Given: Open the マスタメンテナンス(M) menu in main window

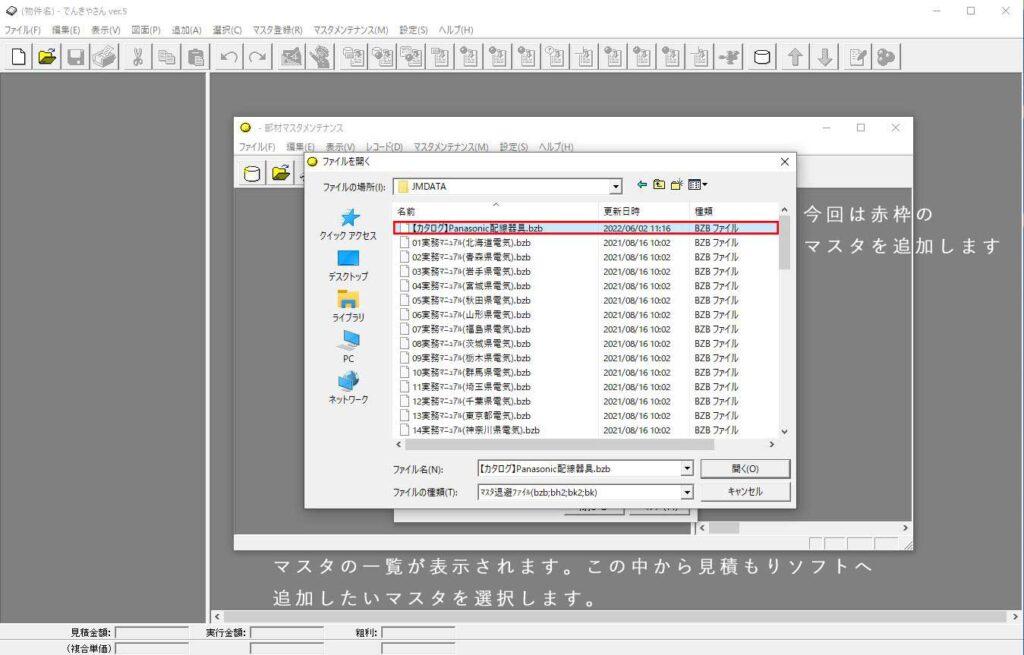Looking at the screenshot, I should (x=350, y=30).
